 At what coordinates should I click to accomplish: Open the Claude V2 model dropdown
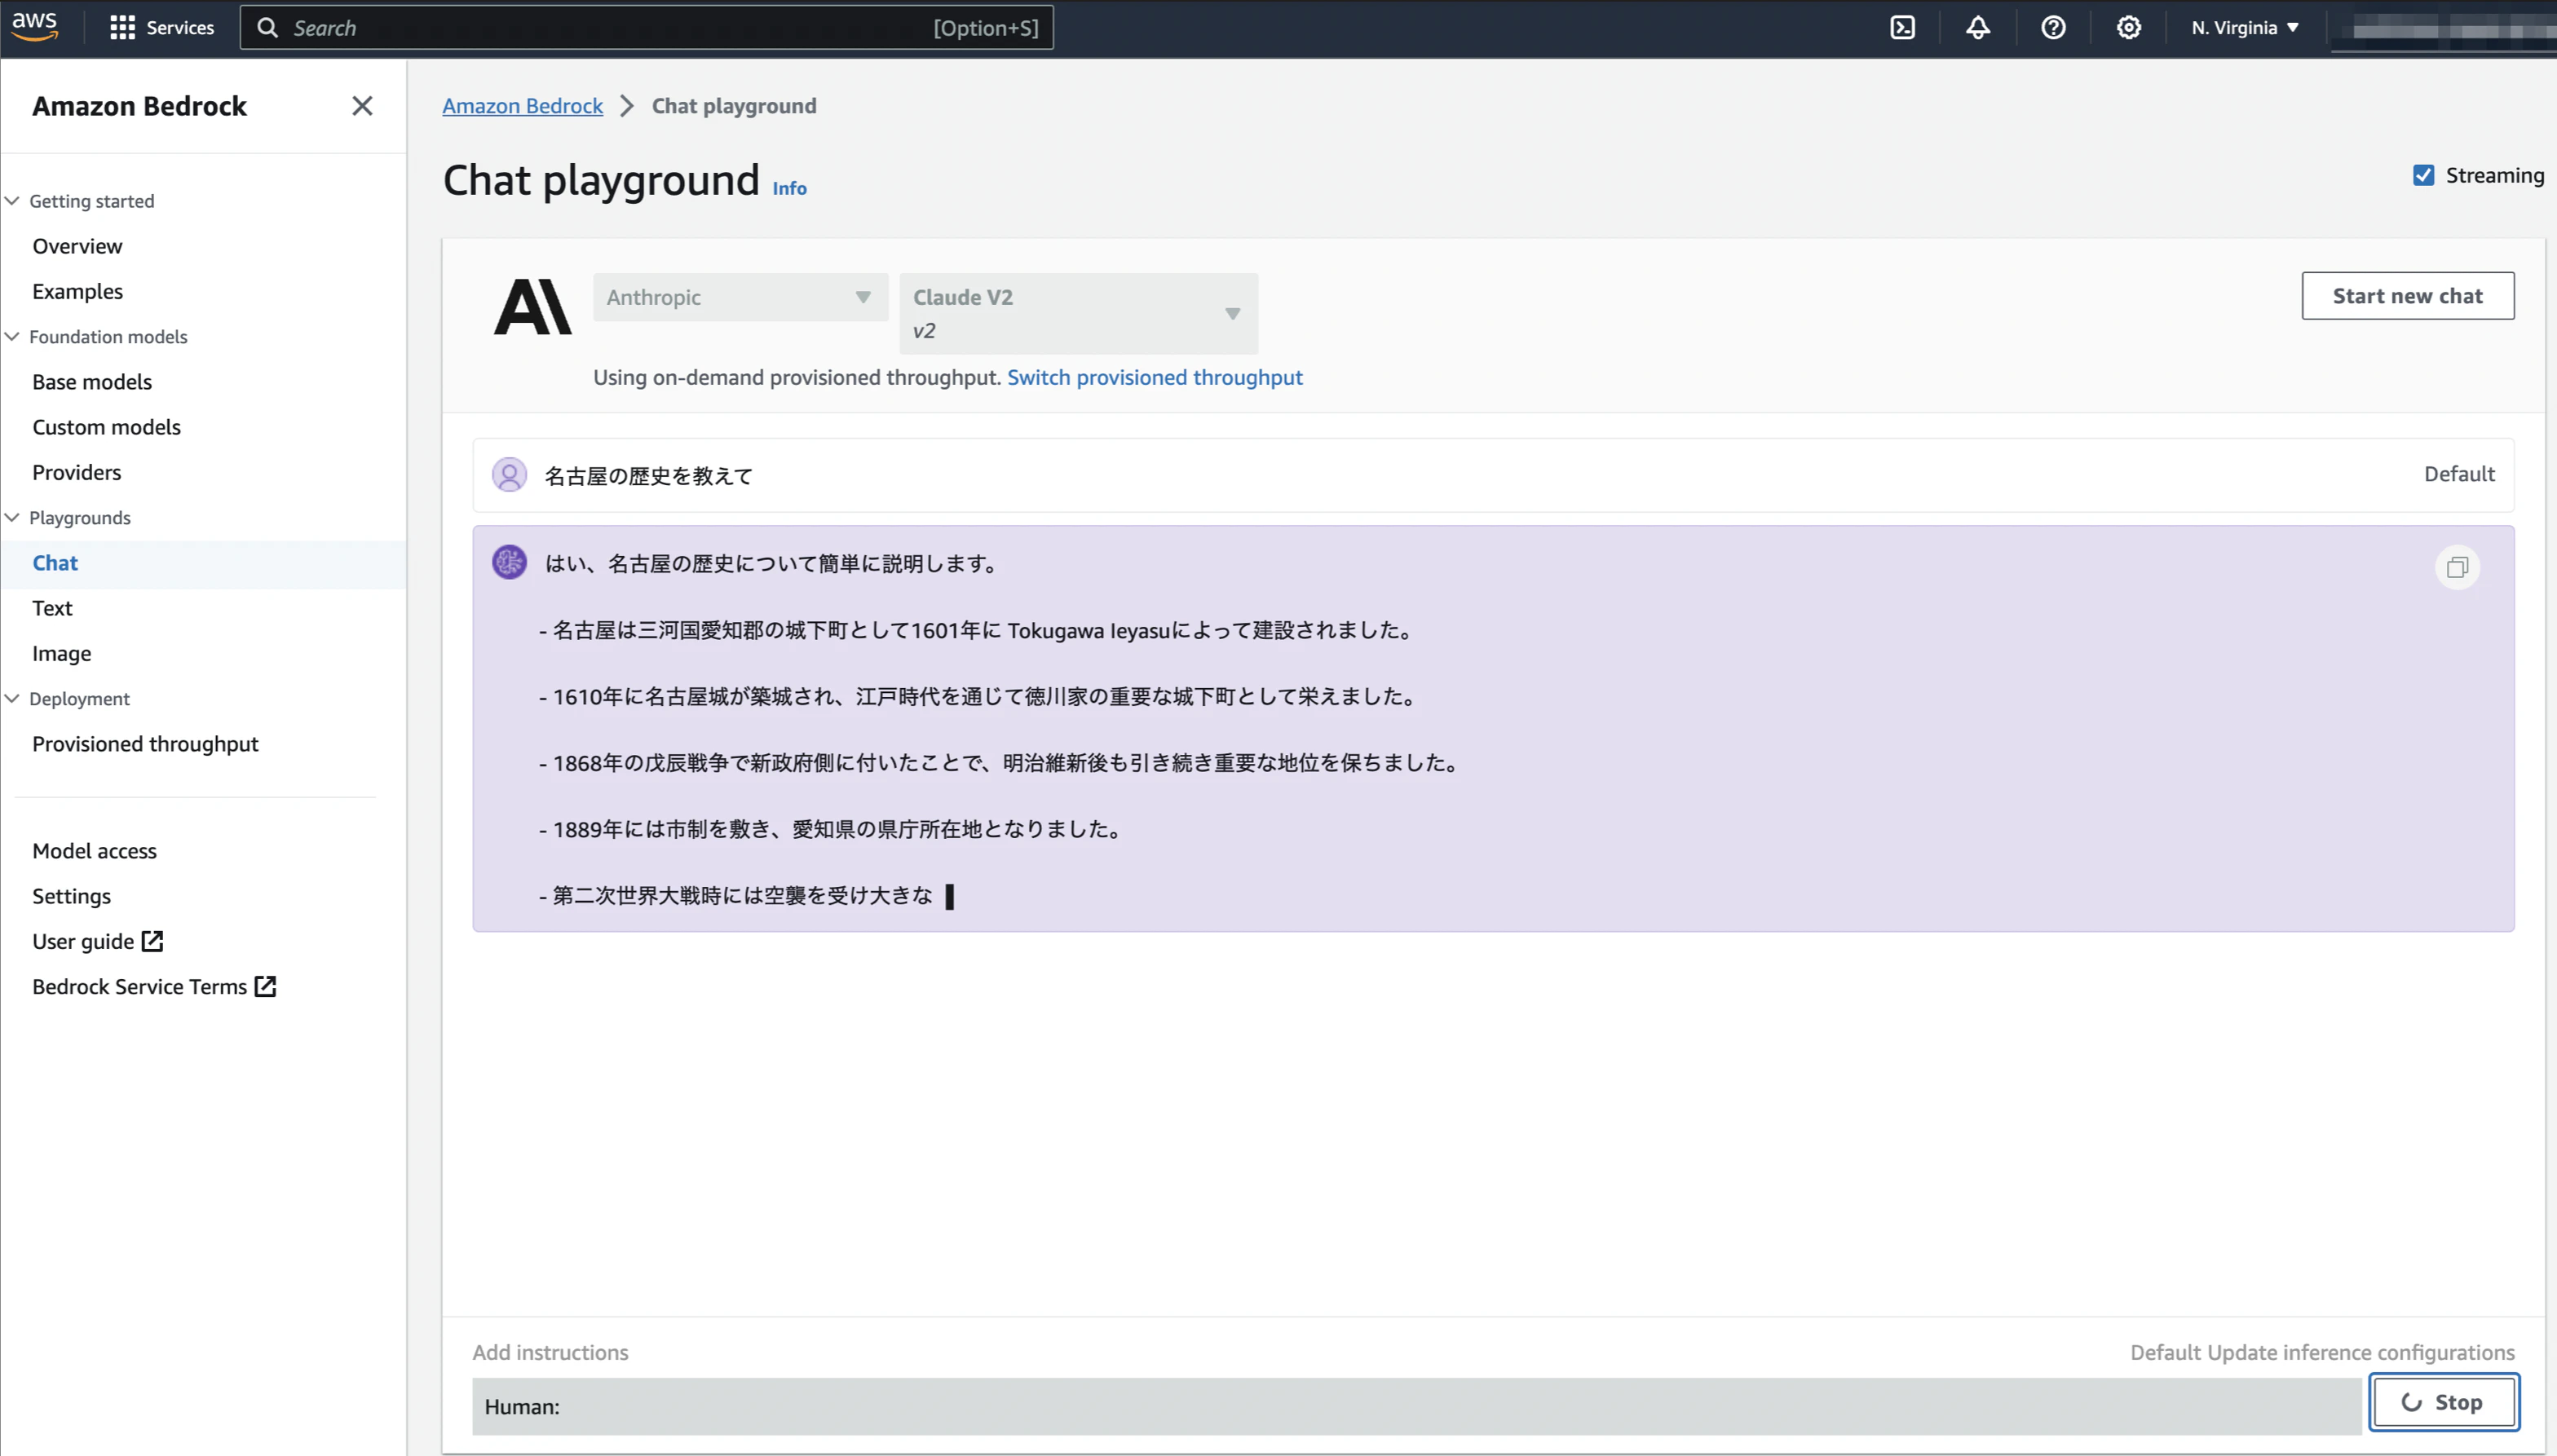coord(1078,313)
